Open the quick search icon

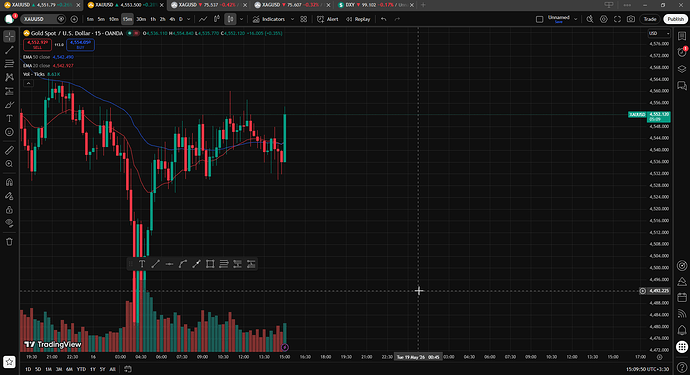pyautogui.click(x=590, y=19)
